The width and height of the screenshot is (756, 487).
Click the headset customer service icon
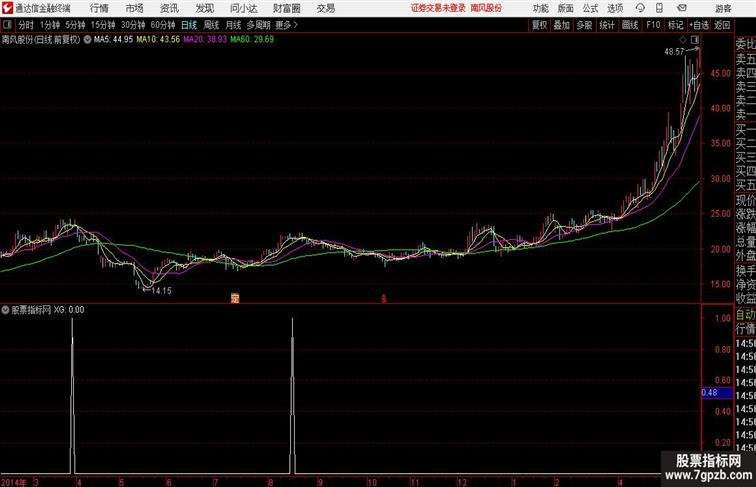point(640,8)
